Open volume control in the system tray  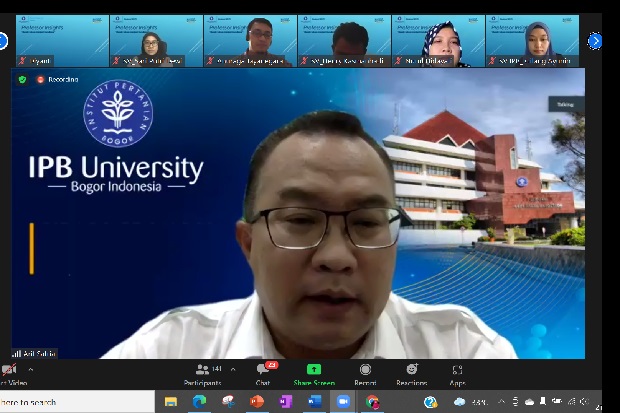pyautogui.click(x=584, y=402)
